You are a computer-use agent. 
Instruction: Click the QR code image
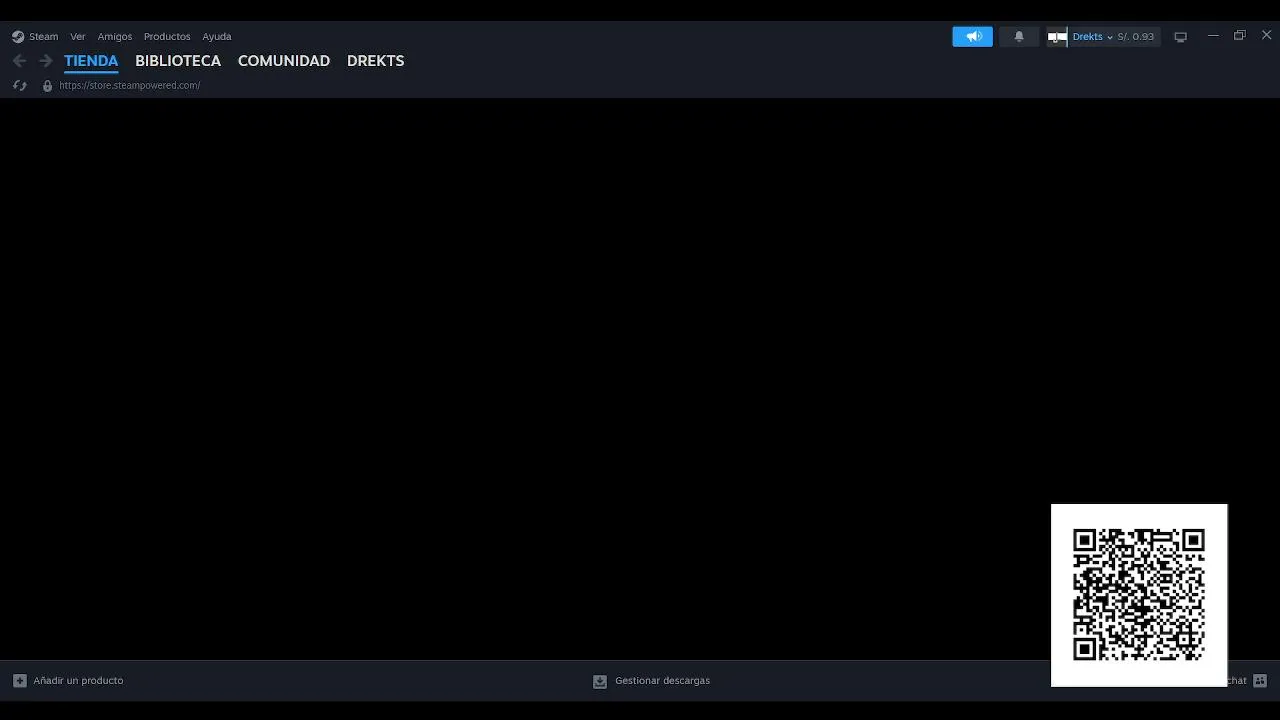[x=1139, y=595]
